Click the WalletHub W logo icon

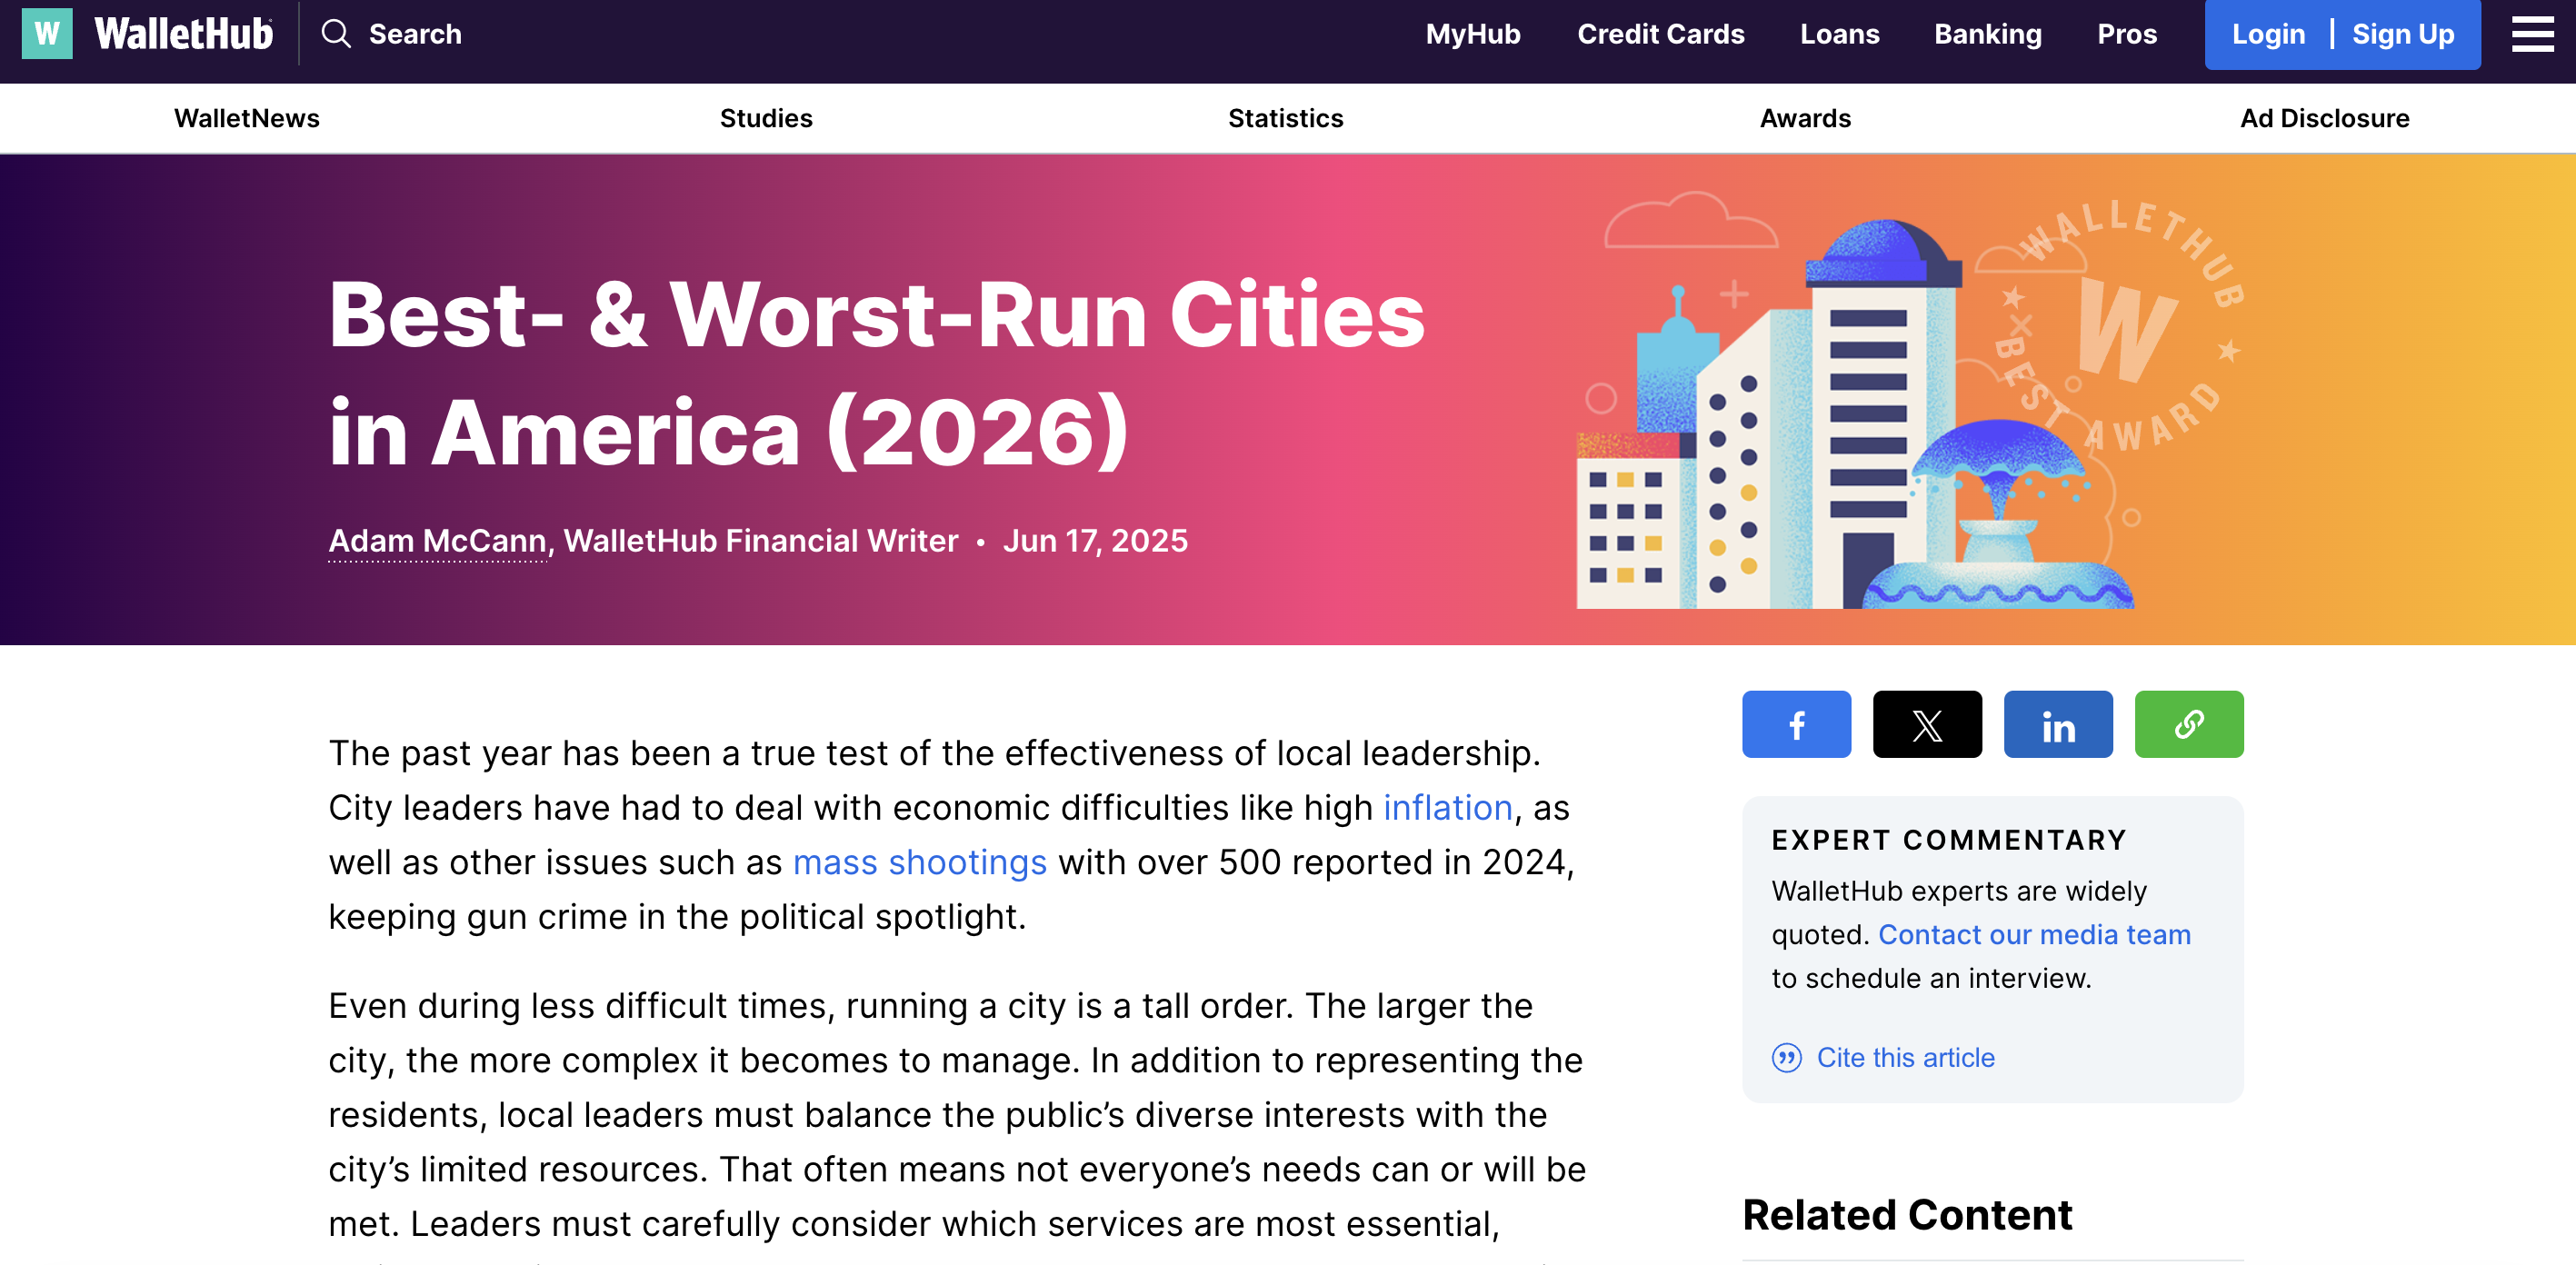[x=47, y=34]
